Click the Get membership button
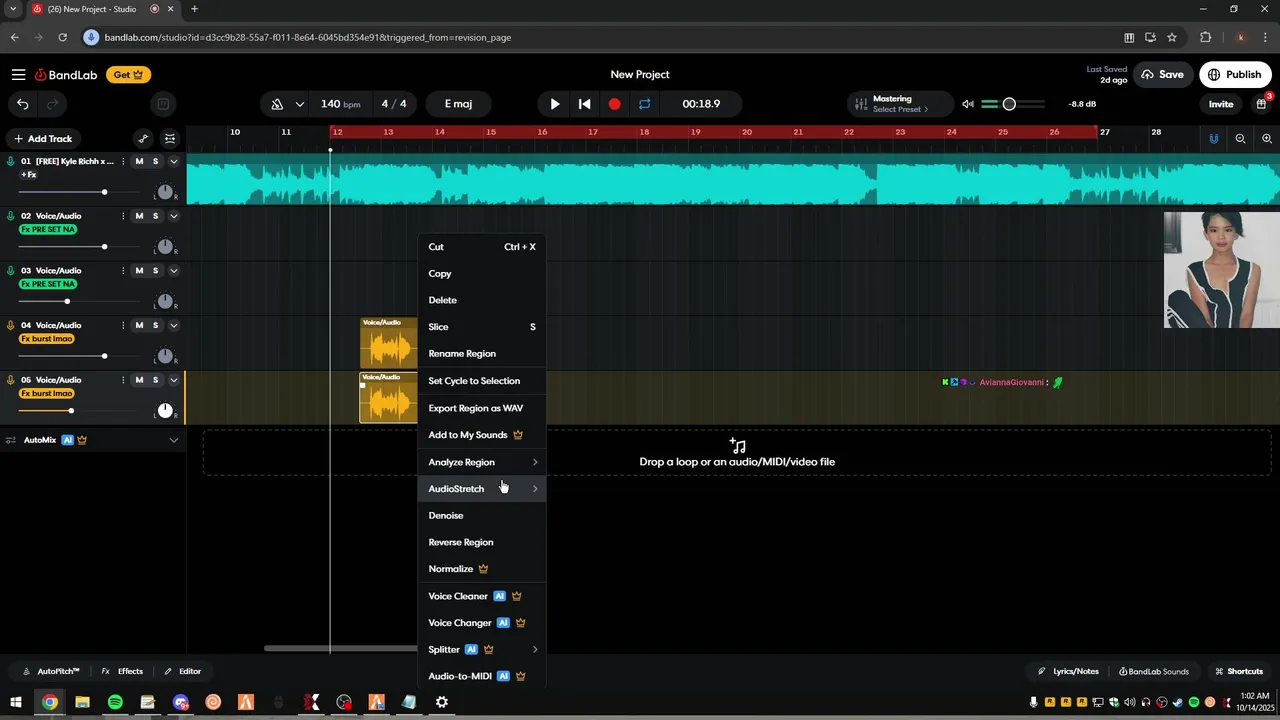The height and width of the screenshot is (720, 1280). (128, 75)
